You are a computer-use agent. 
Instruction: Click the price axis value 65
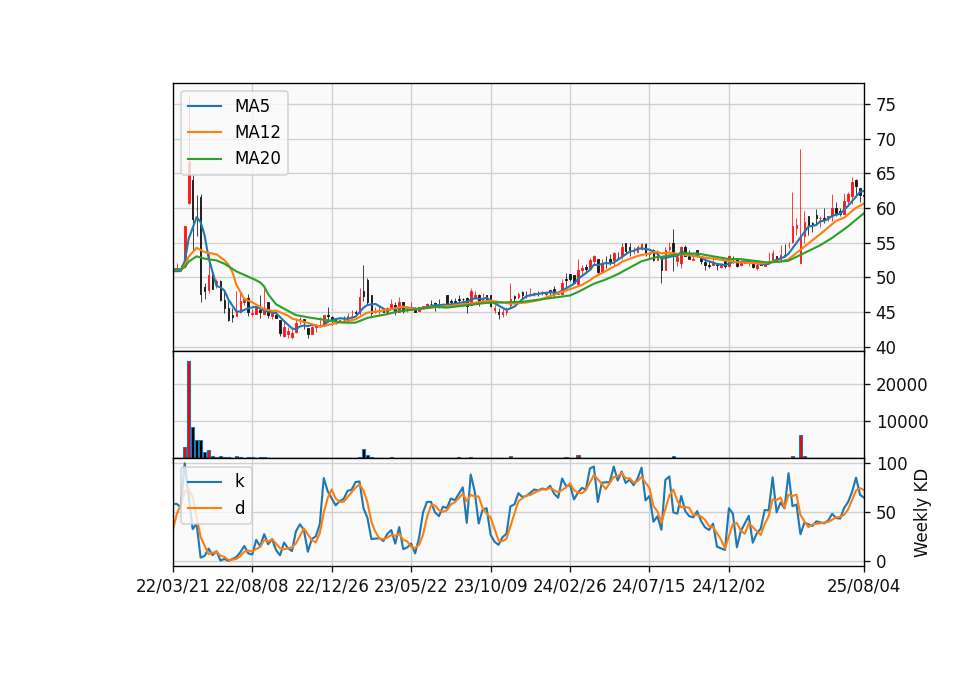[x=886, y=174]
